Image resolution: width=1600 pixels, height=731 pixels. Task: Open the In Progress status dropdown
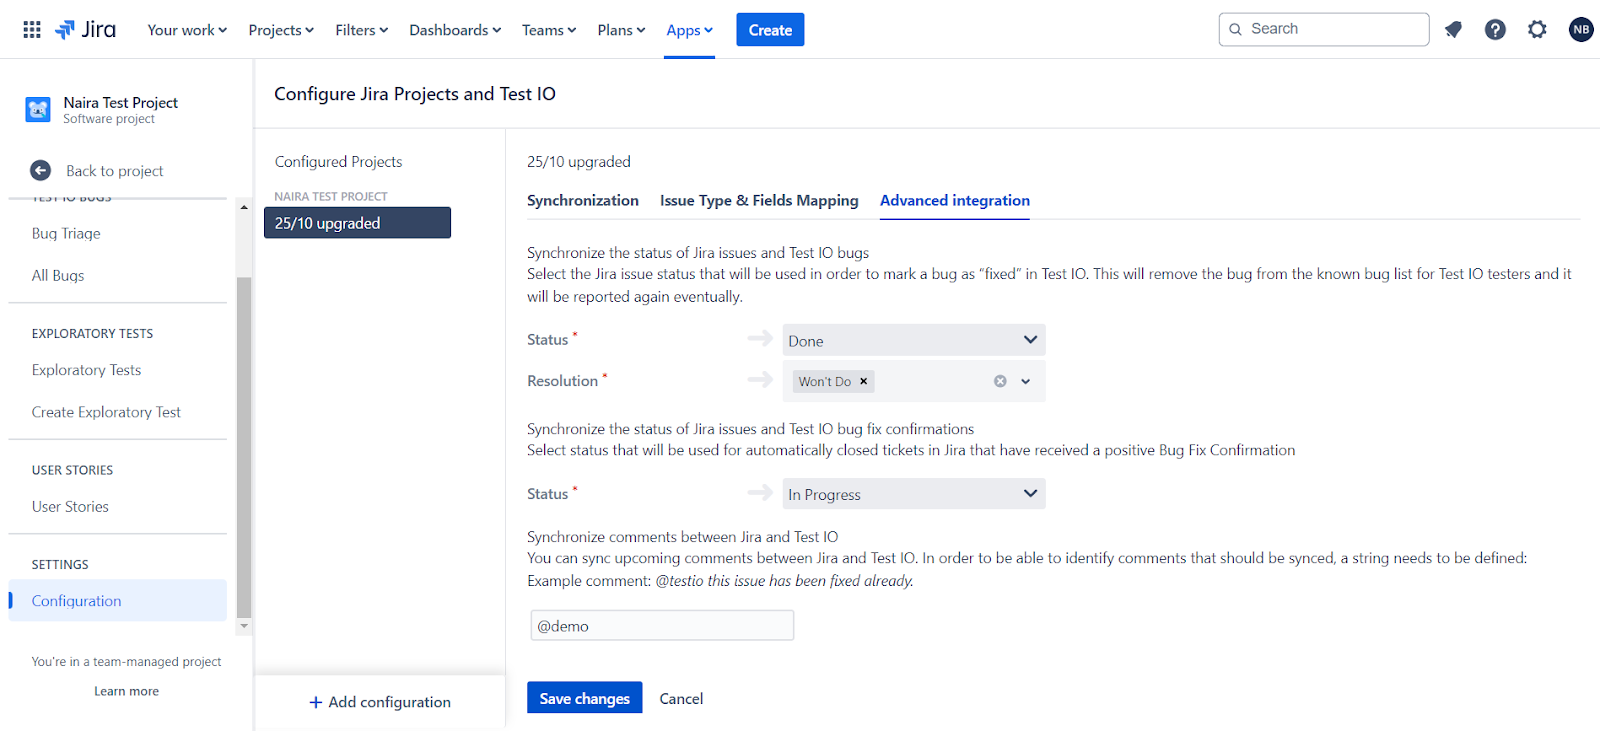point(914,494)
